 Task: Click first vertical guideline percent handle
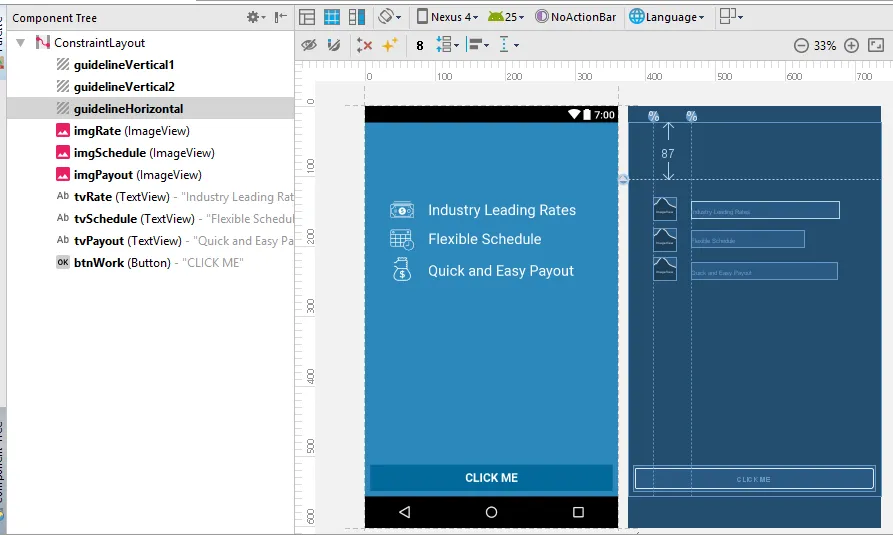point(653,116)
